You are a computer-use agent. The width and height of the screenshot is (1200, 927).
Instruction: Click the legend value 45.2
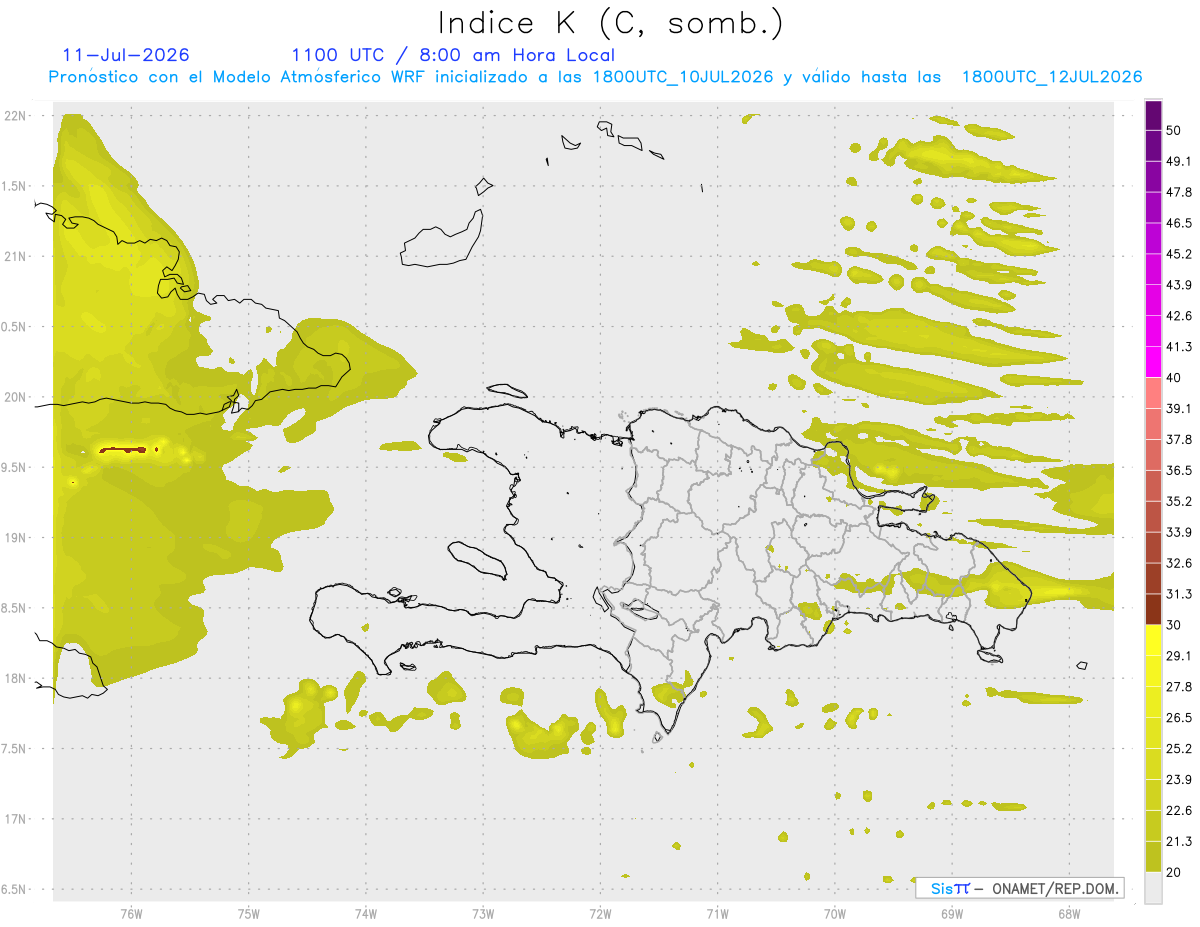[1179, 254]
